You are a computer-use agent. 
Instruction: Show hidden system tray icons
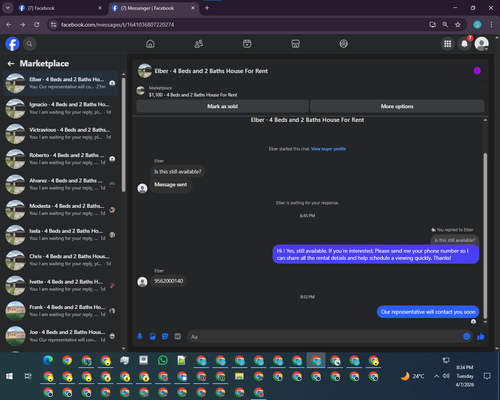pyautogui.click(x=436, y=376)
